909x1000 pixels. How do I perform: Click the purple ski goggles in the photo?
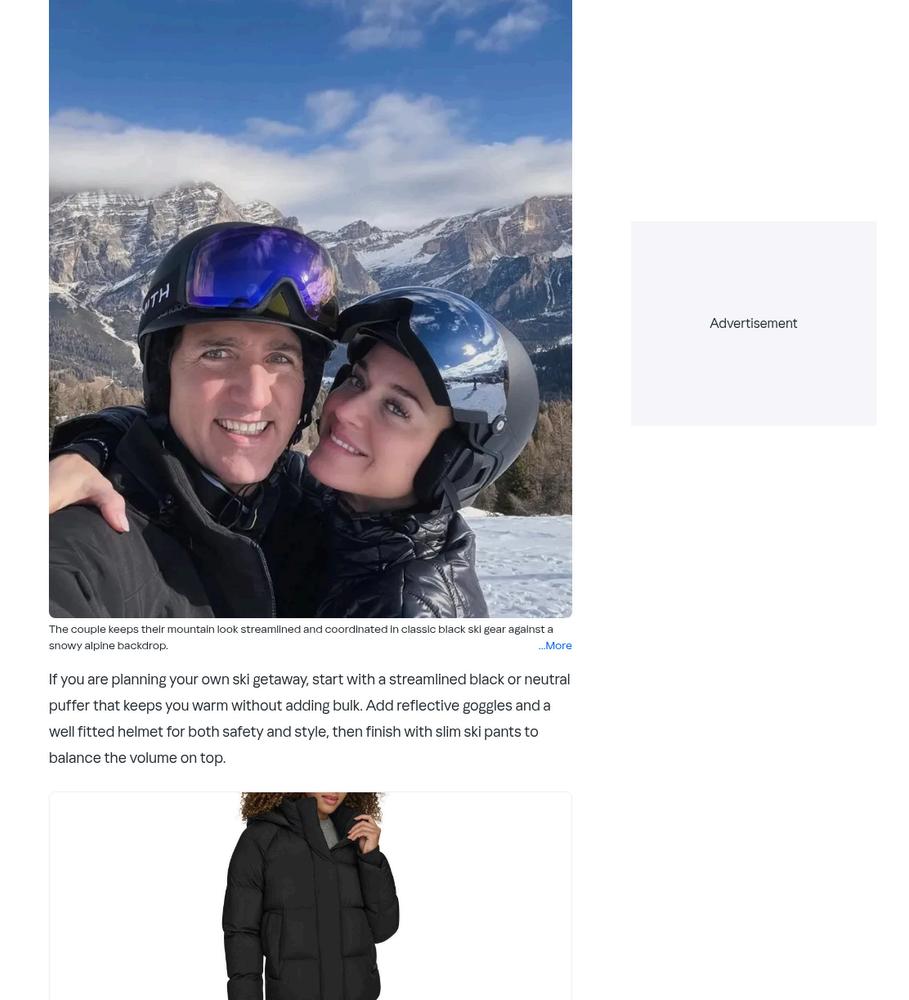(262, 273)
